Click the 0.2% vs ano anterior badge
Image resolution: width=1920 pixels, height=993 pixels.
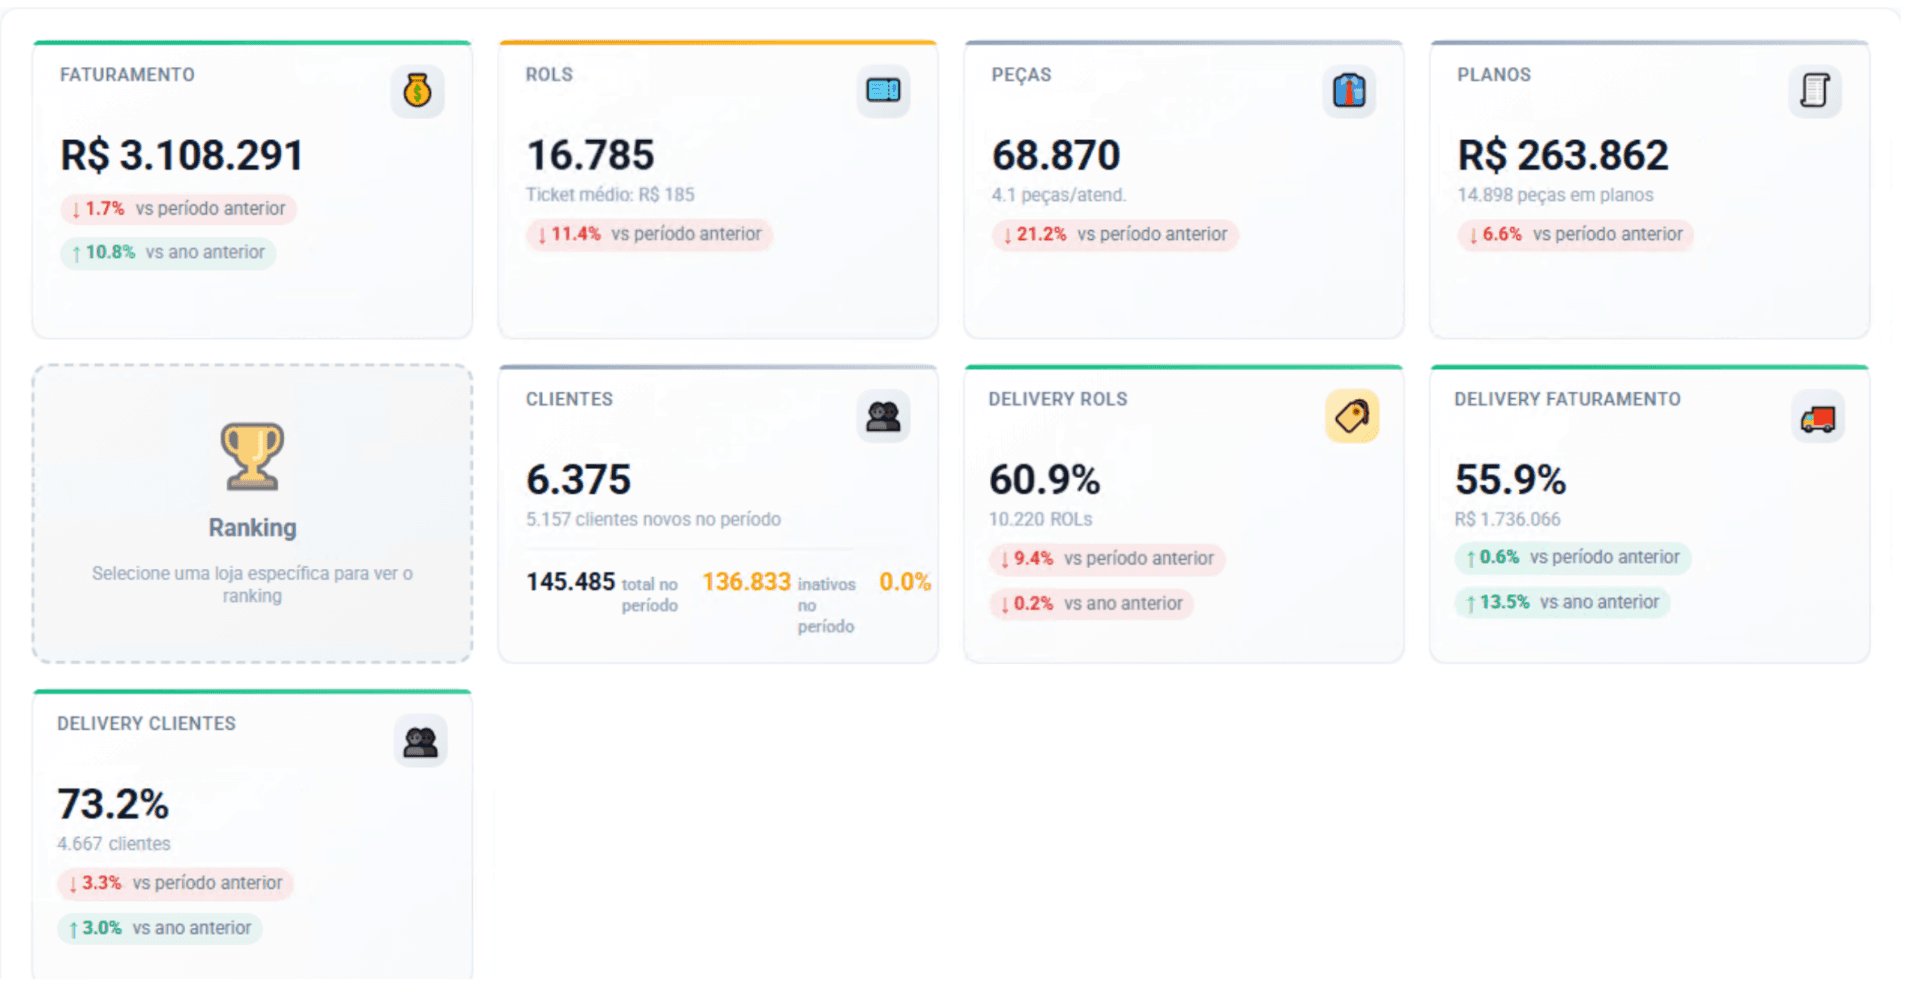click(1091, 603)
